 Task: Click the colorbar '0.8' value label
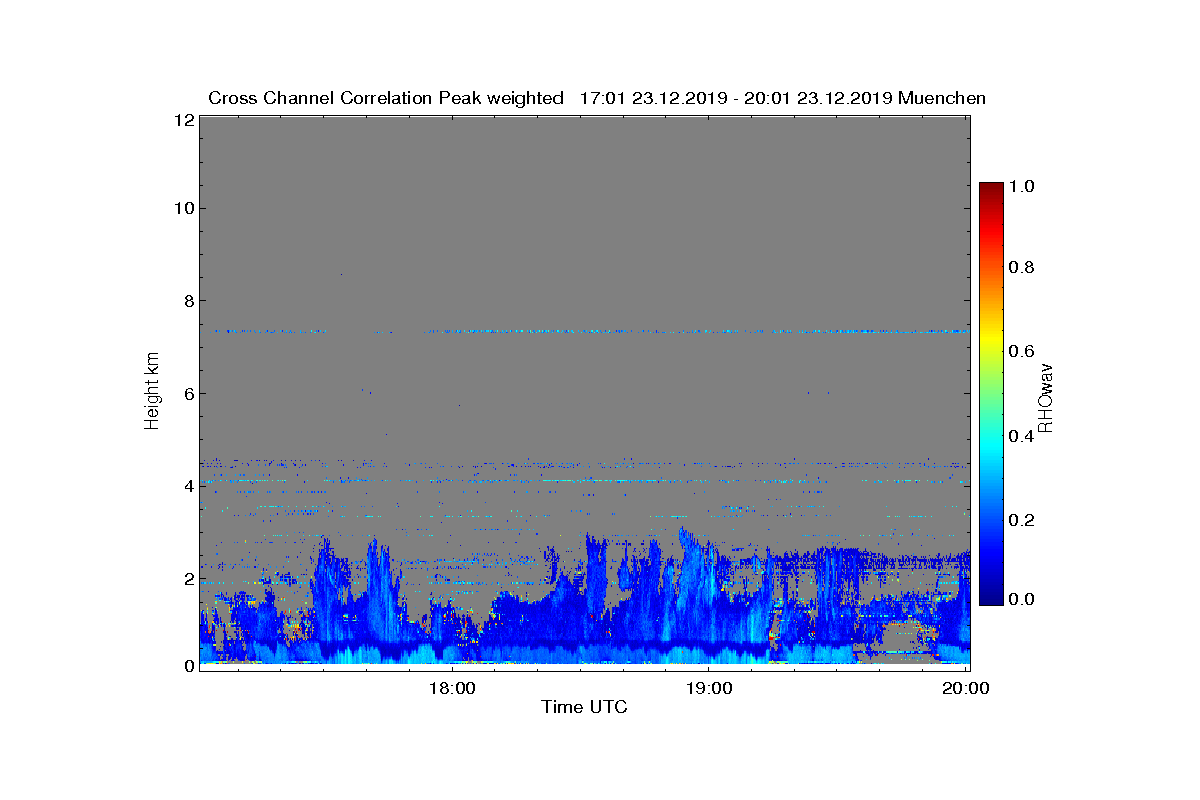point(1020,268)
